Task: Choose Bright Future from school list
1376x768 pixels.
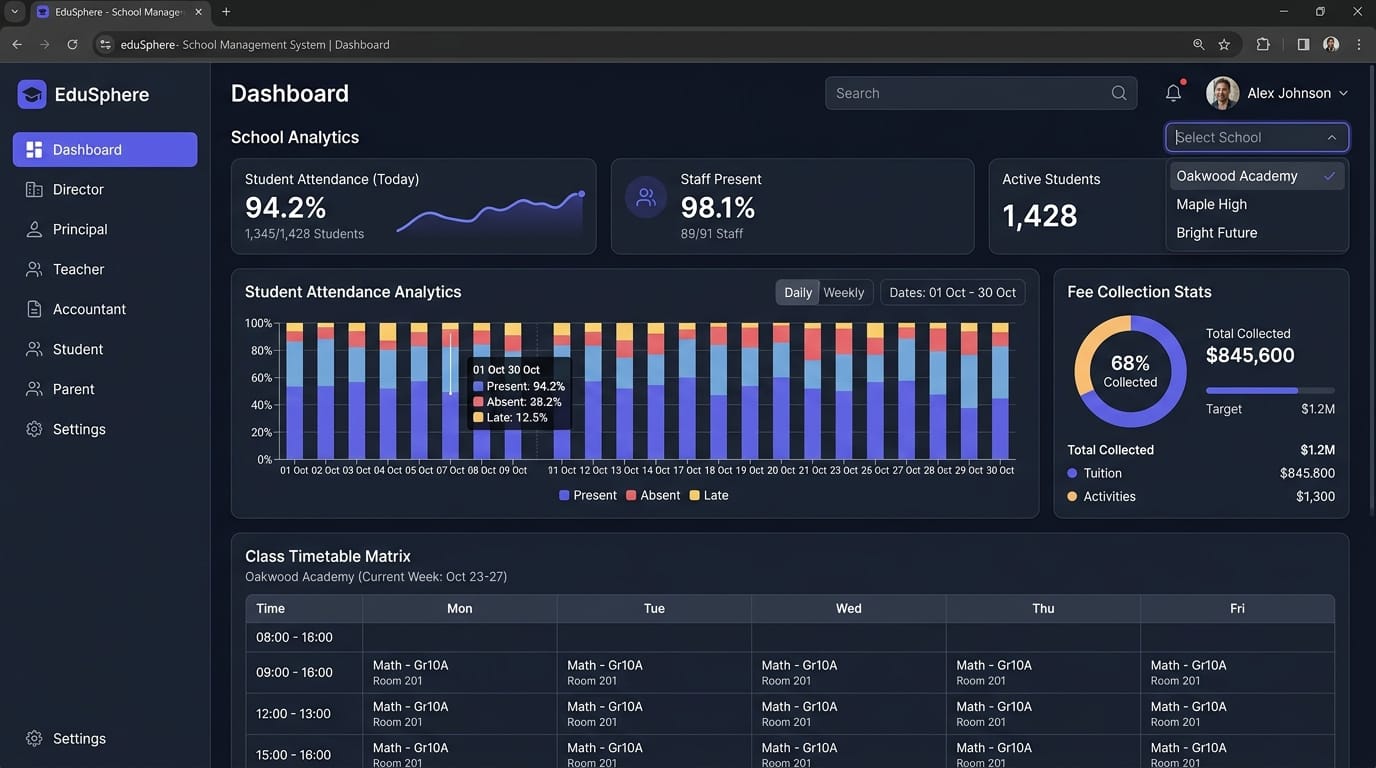Action: 1257,232
